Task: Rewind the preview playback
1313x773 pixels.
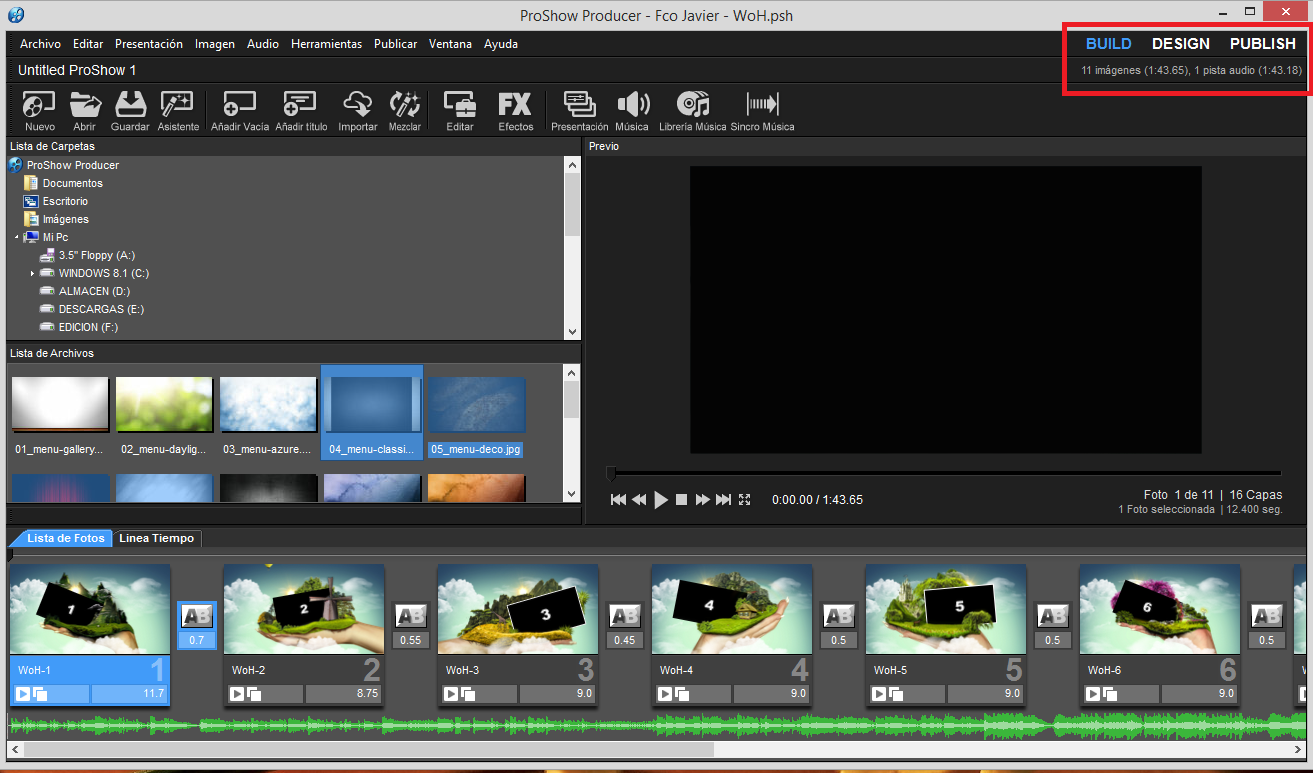Action: (x=639, y=500)
